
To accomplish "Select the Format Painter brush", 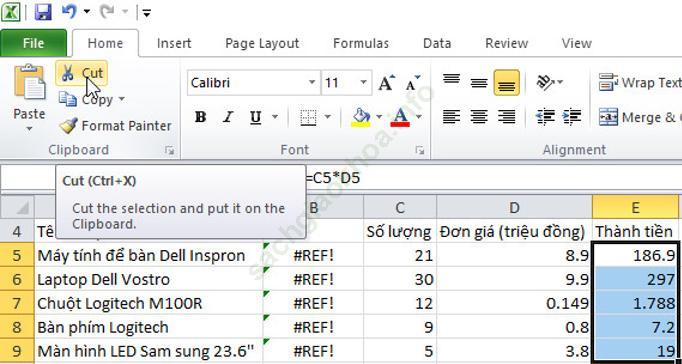I will (x=115, y=126).
